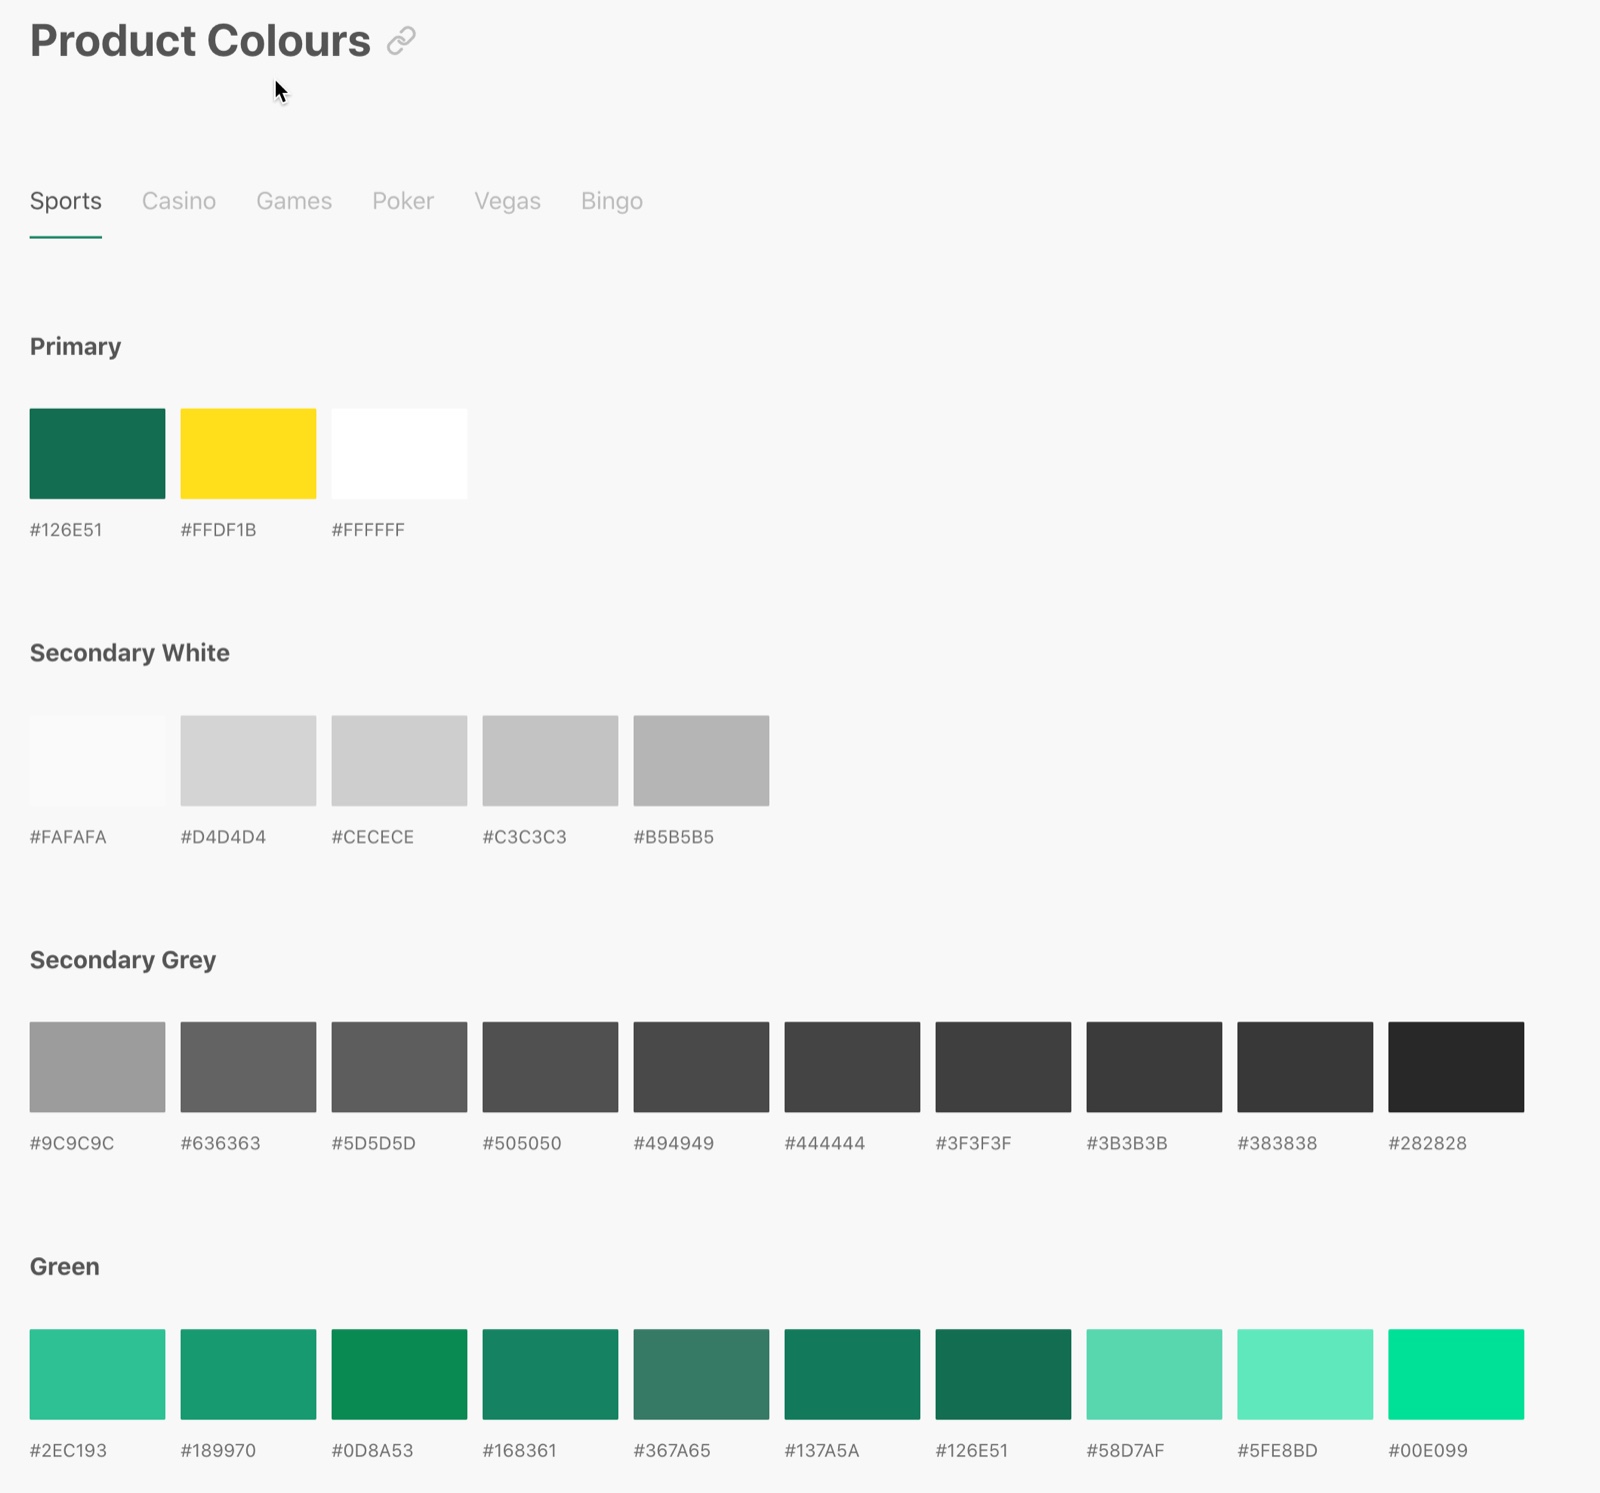Click the #168361 green swatch
The image size is (1600, 1493).
550,1374
